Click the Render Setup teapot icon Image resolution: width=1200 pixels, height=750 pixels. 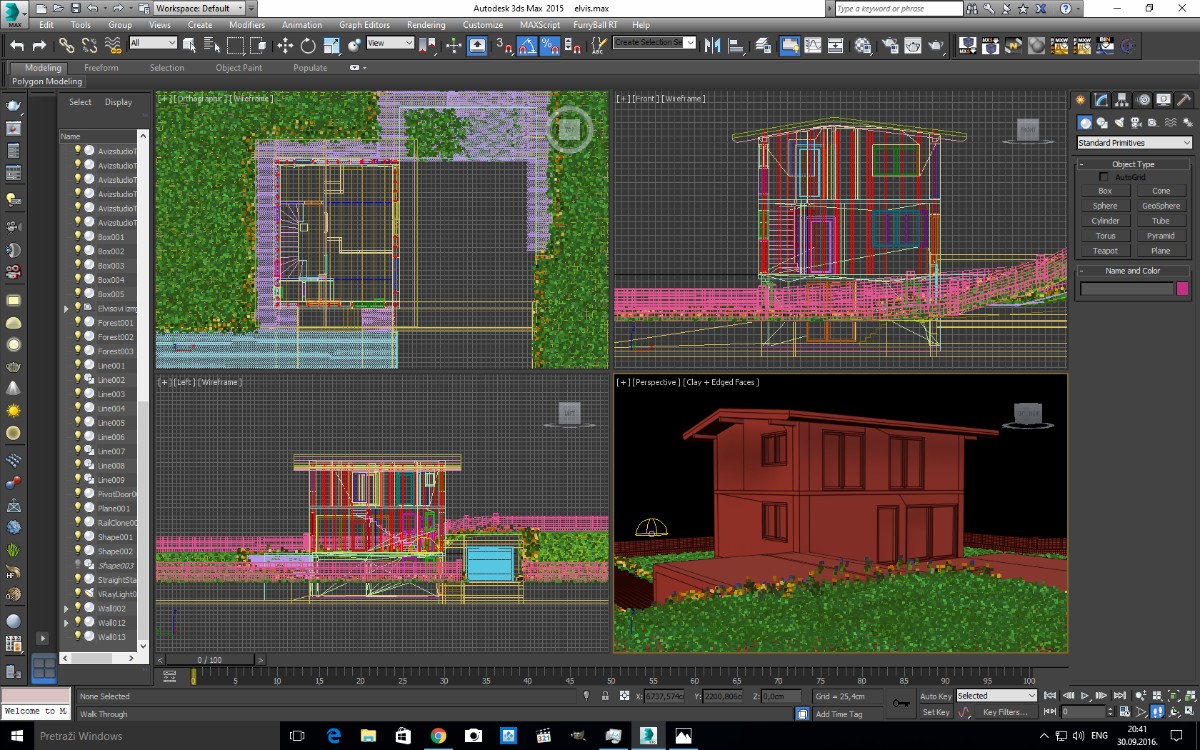[x=888, y=46]
